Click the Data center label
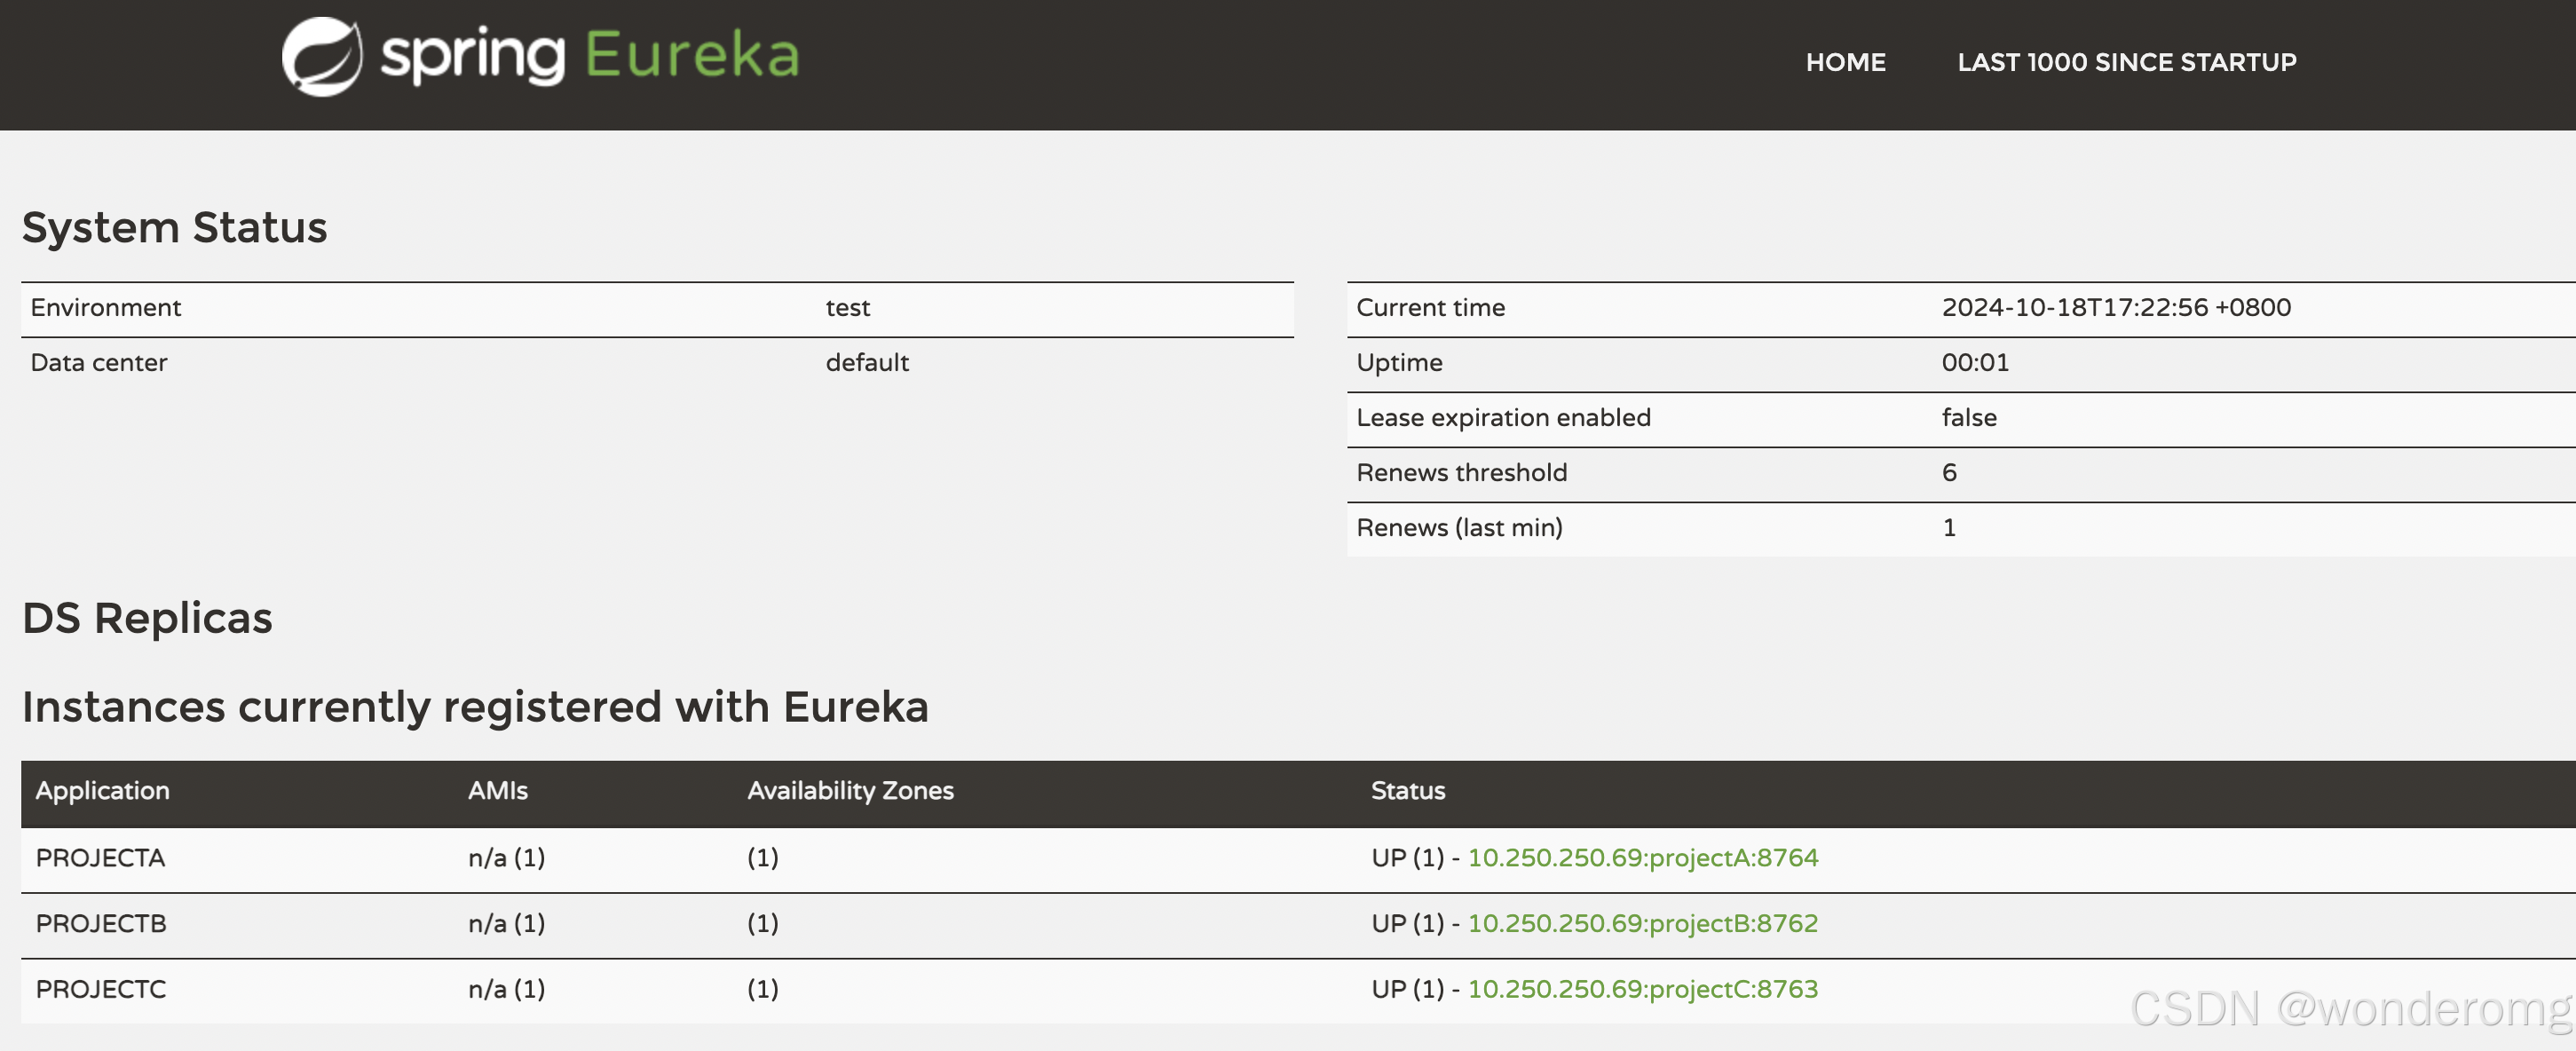Viewport: 2576px width, 1051px height. (98, 363)
